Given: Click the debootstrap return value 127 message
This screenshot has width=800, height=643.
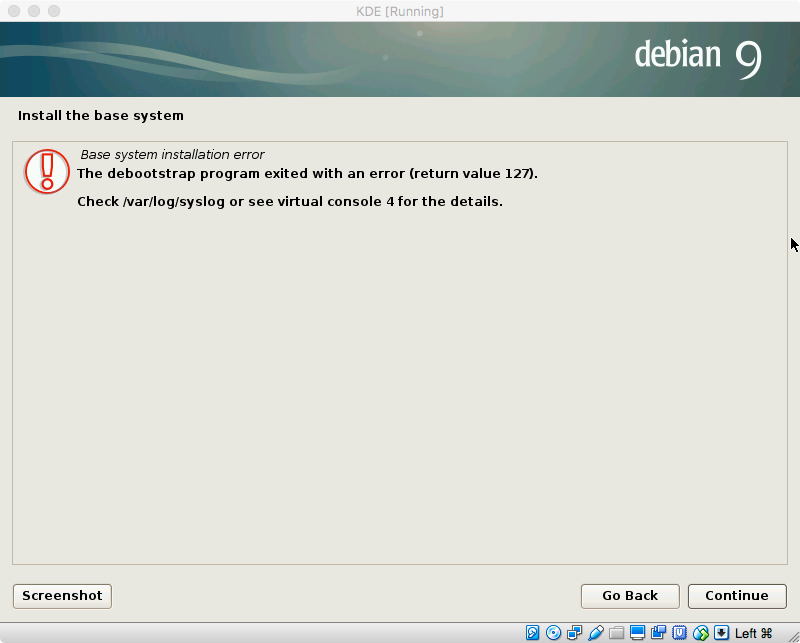Looking at the screenshot, I should (307, 174).
